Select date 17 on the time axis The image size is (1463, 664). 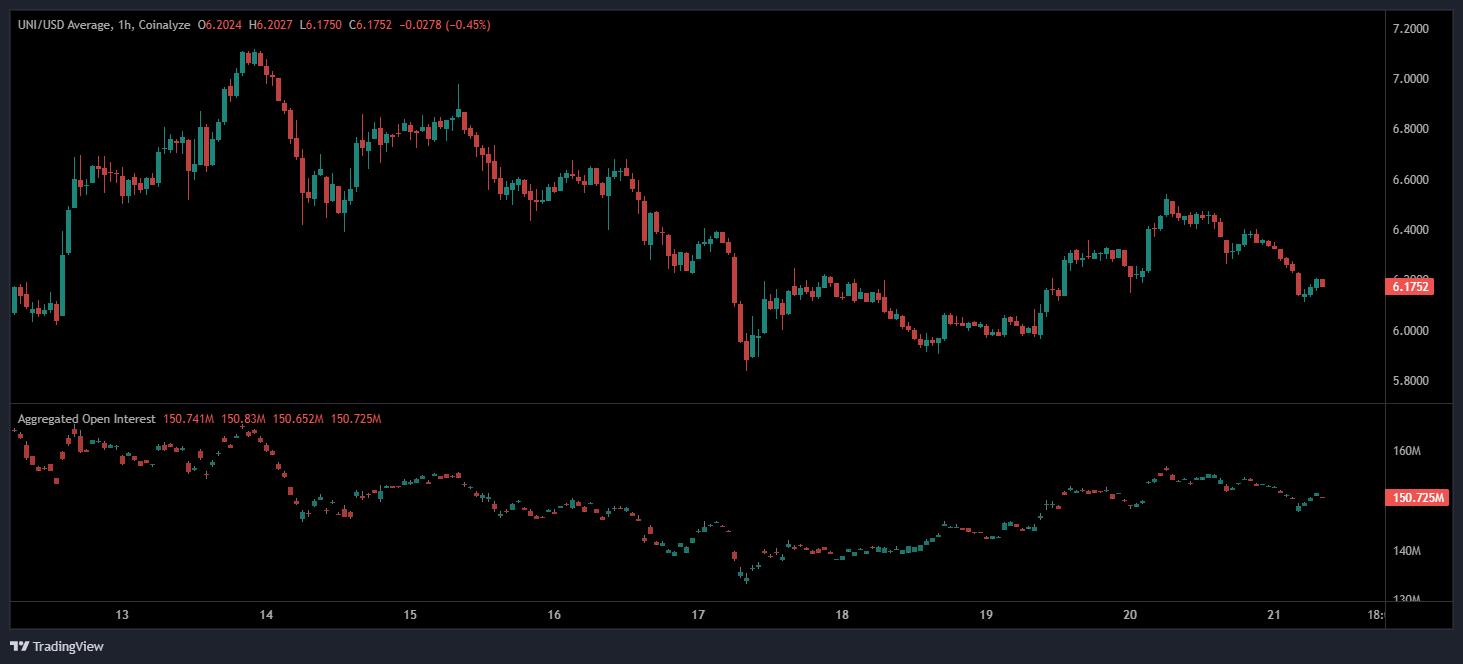click(x=699, y=615)
